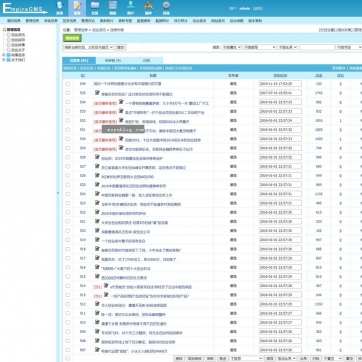
Task: Click title-image icon in row ID 517
Action: 97,258
